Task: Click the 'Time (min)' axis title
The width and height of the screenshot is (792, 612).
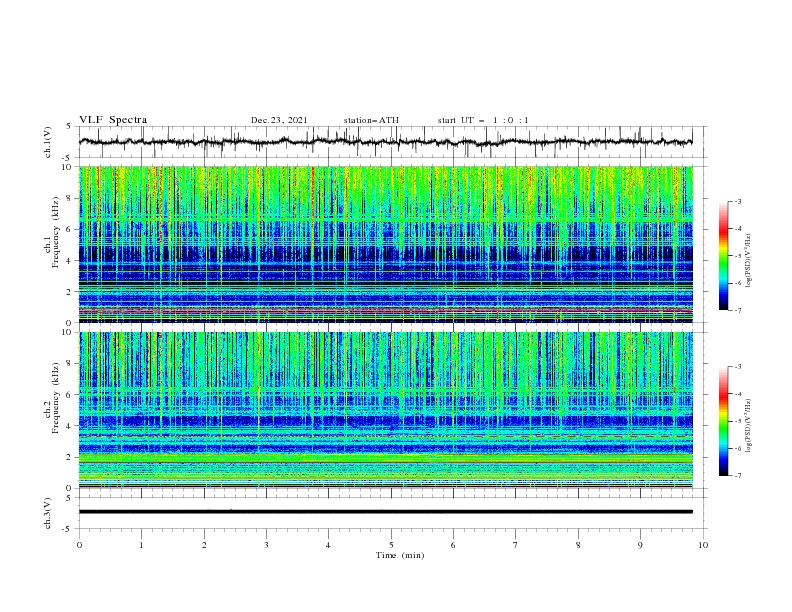Action: 400,555
